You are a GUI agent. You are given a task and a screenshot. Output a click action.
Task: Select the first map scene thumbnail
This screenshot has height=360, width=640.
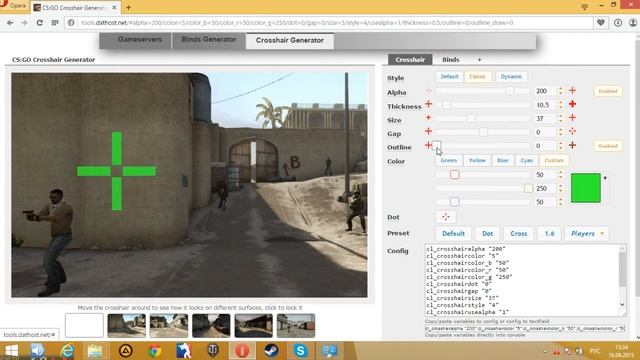click(127, 325)
